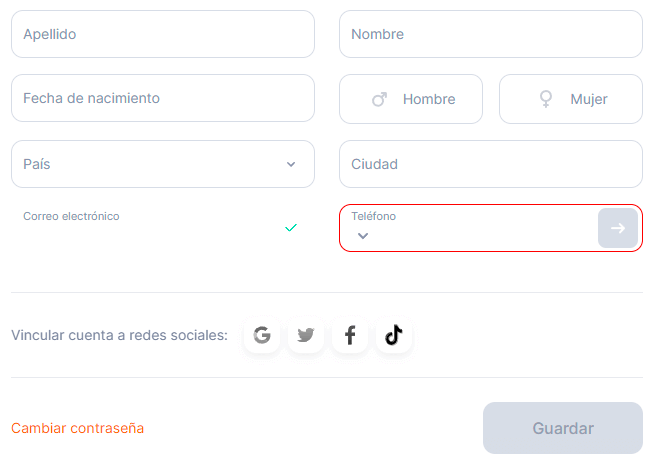Click the email verified checkmark icon
The height and width of the screenshot is (464, 657).
pyautogui.click(x=291, y=228)
